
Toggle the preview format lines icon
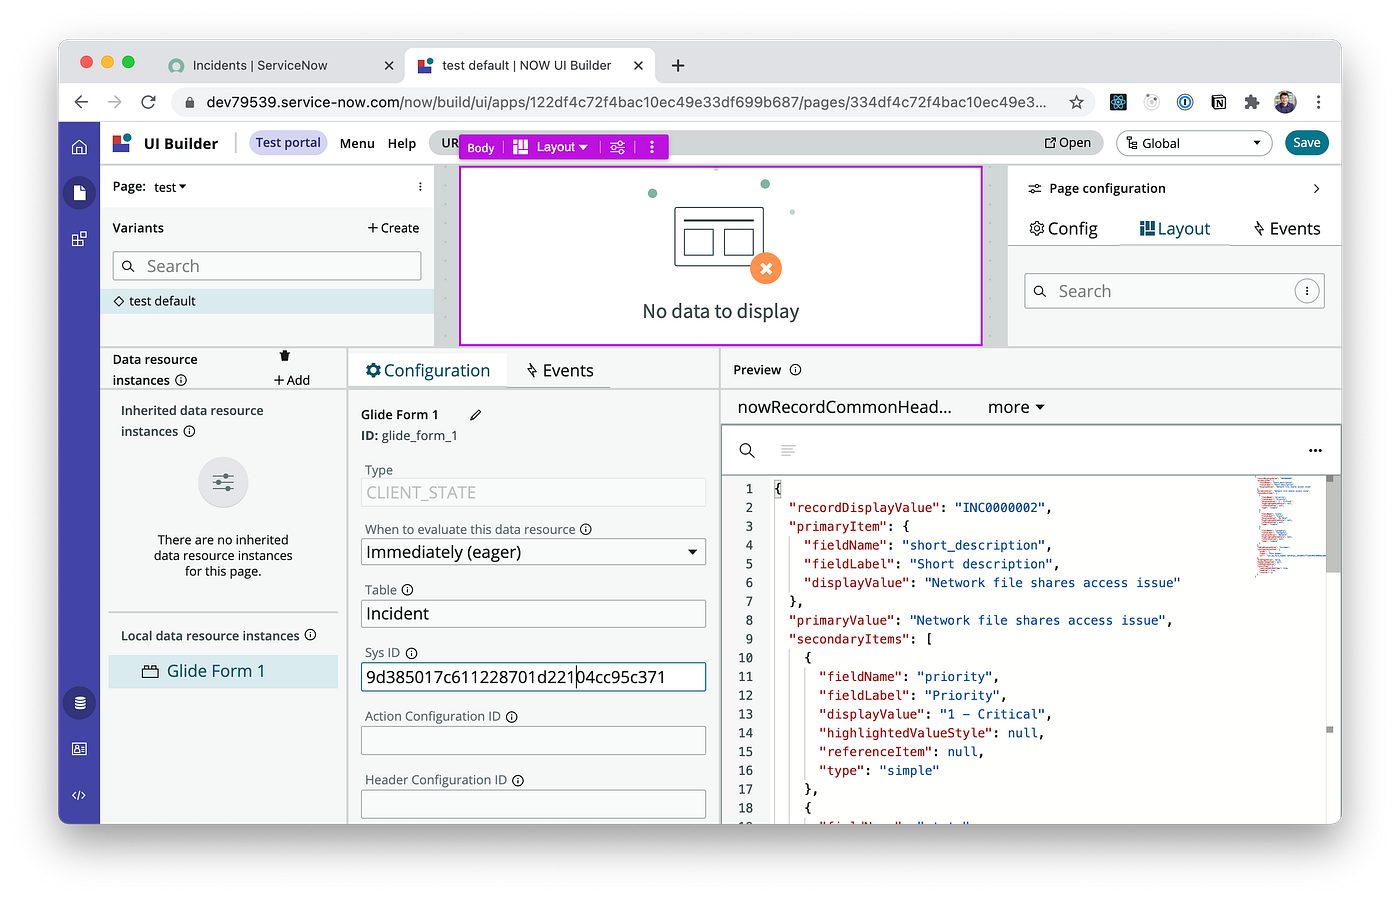(788, 450)
